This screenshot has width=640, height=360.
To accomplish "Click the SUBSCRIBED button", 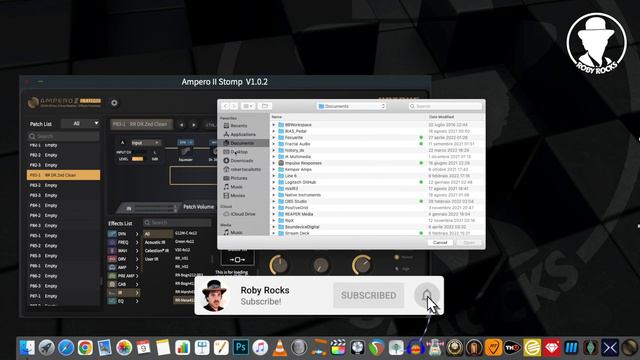I will (369, 295).
